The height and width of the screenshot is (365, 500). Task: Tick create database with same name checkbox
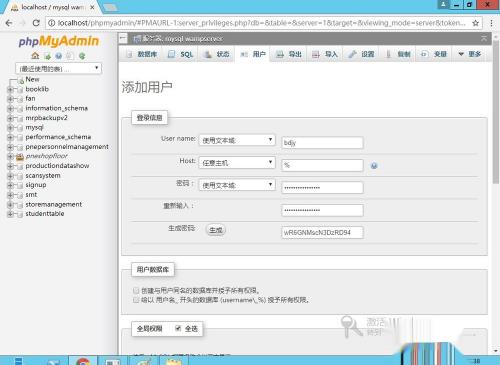click(136, 290)
